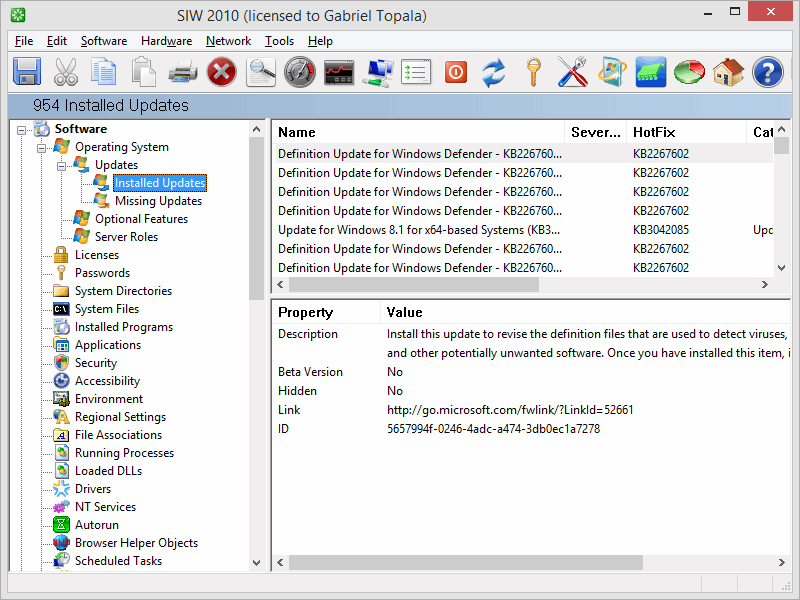This screenshot has height=600, width=800.
Task: Click the tree panel scroll down arrow
Action: [x=257, y=563]
